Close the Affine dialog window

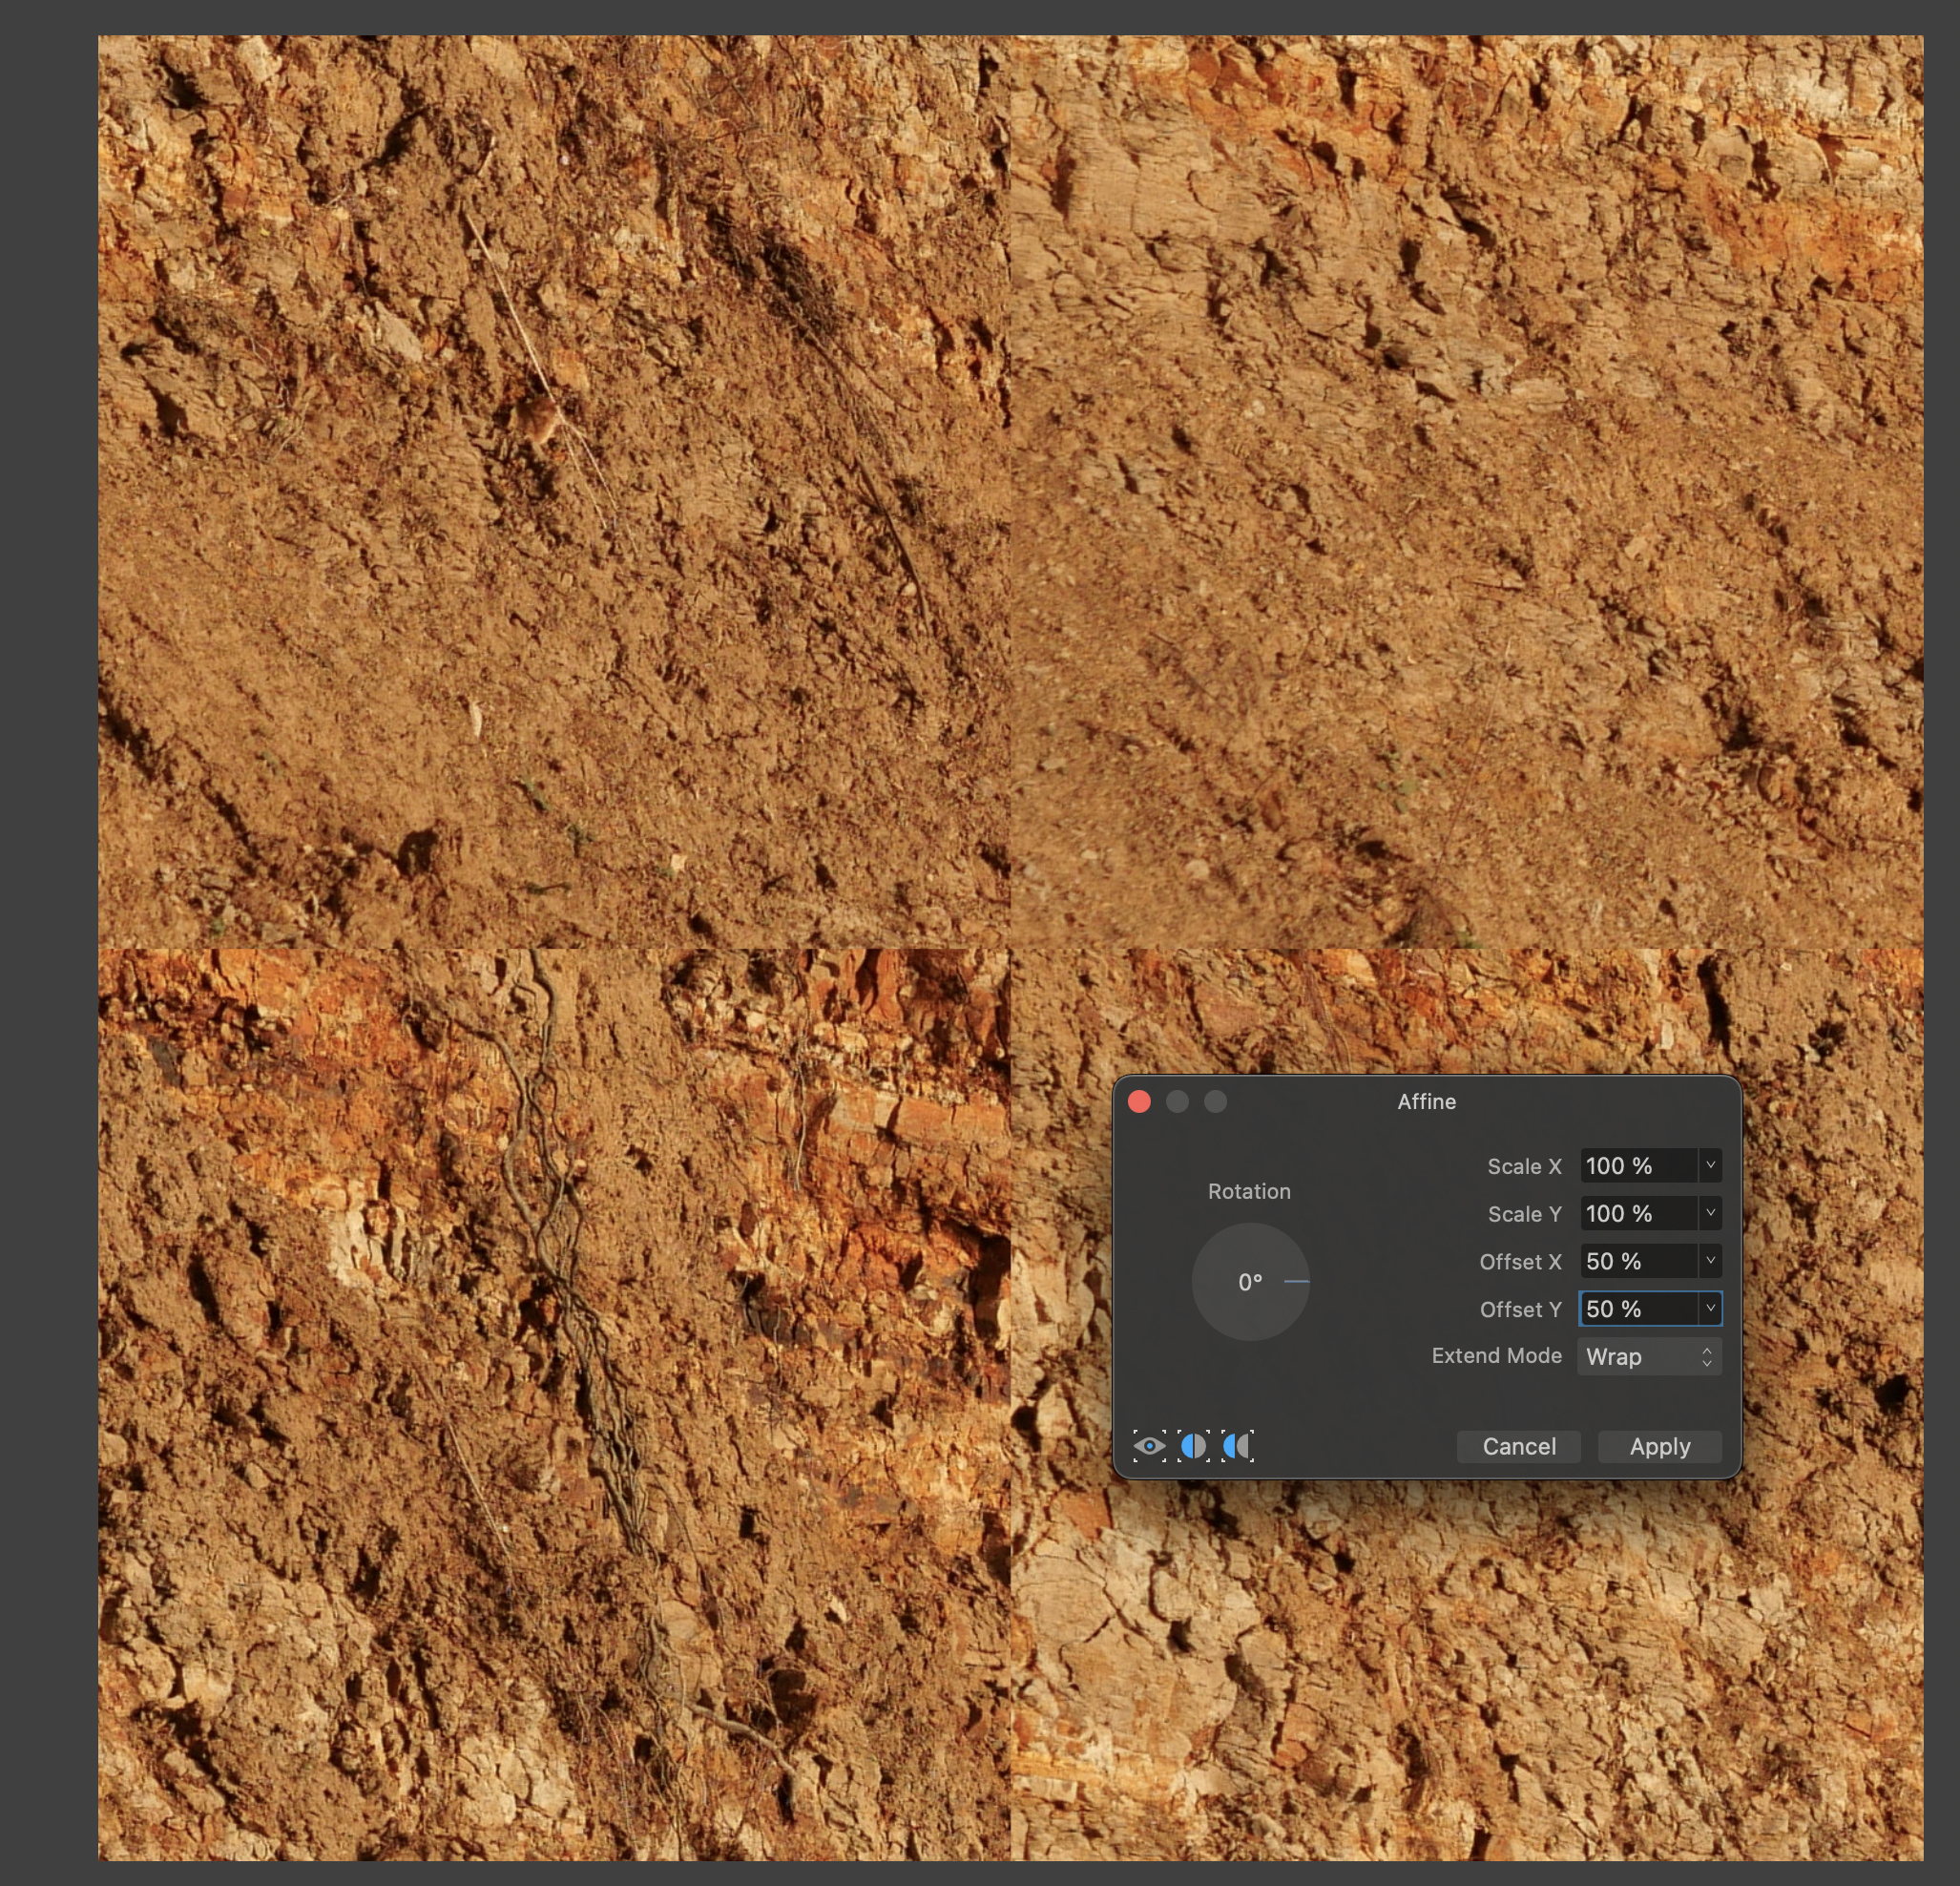[1139, 1101]
